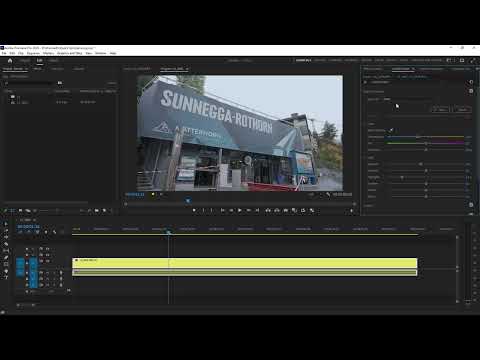This screenshot has width=480, height=360.
Task: Select the Type tool
Action: (6, 278)
